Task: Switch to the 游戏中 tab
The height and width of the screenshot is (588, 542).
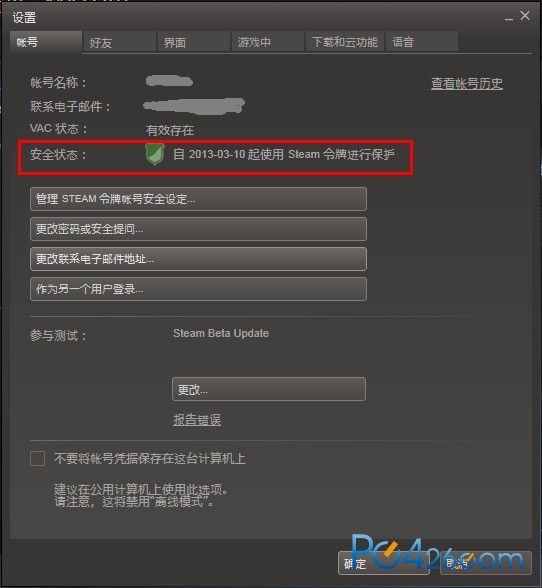Action: pyautogui.click(x=267, y=42)
